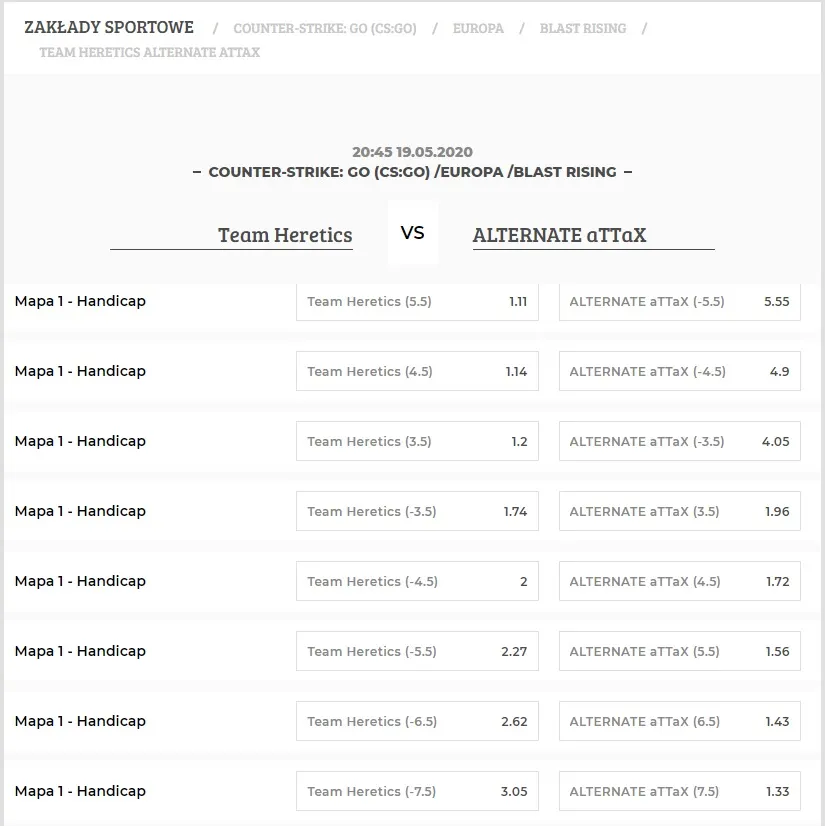Bet on Team Heretics (-4.5) at 2
This screenshot has width=825, height=826.
(417, 581)
